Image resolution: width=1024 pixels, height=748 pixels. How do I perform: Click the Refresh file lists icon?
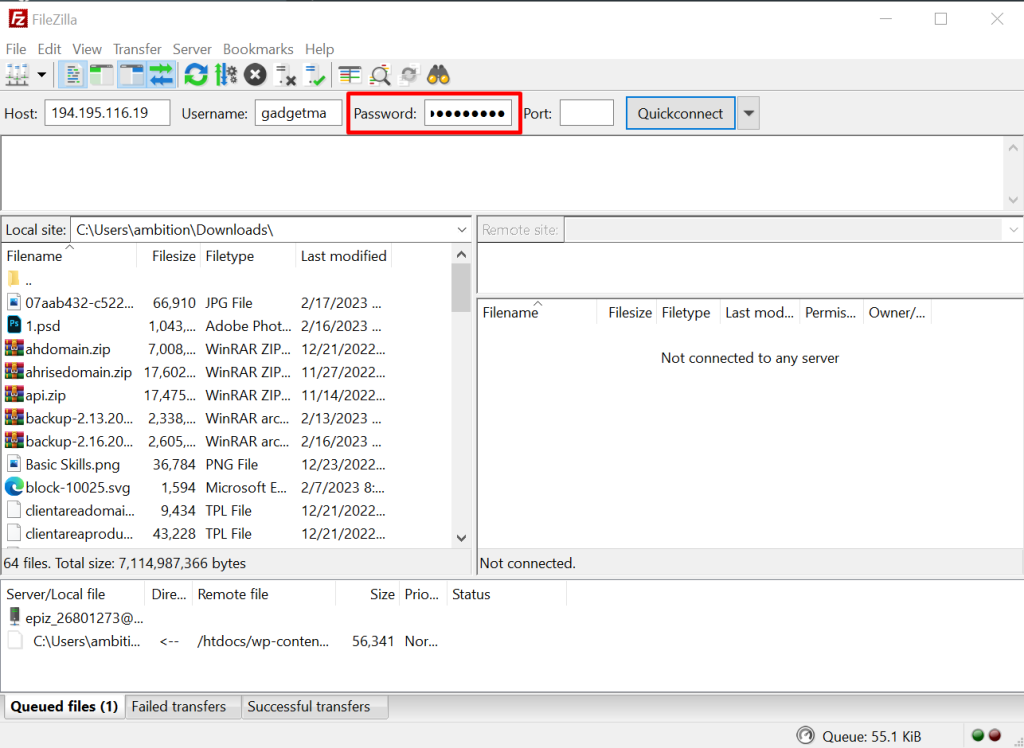point(196,75)
